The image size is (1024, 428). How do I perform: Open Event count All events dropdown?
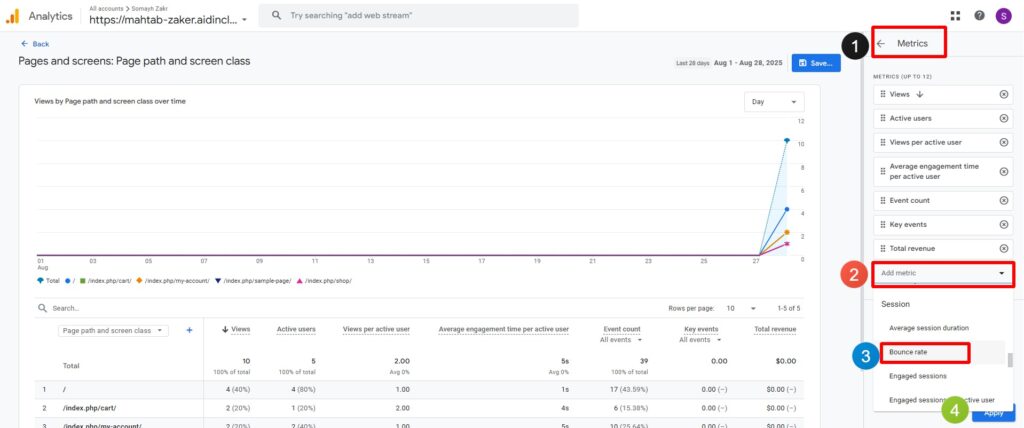[x=621, y=340]
